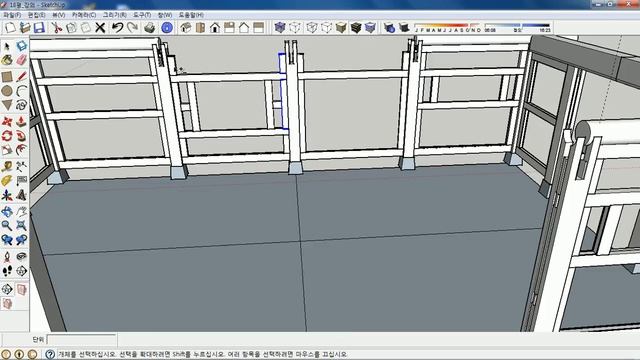Create a new file with New icon

pyautogui.click(x=10, y=28)
